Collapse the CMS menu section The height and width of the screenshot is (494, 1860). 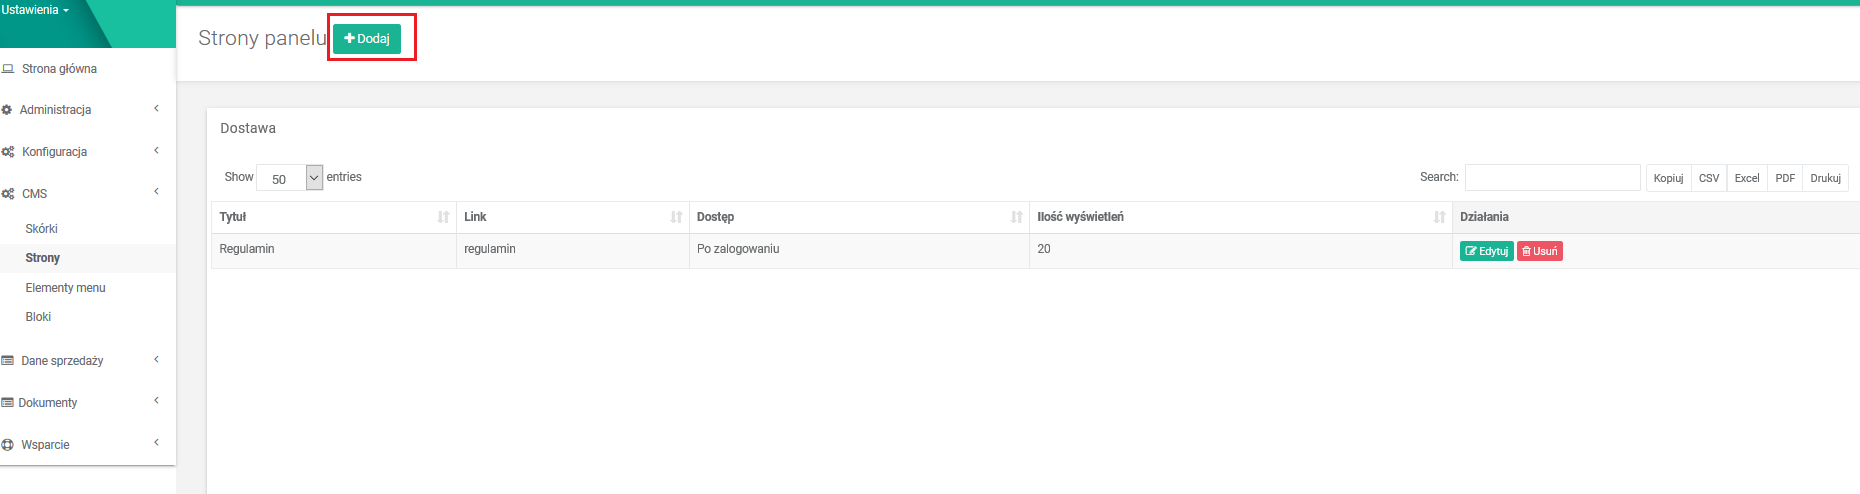[x=156, y=192]
